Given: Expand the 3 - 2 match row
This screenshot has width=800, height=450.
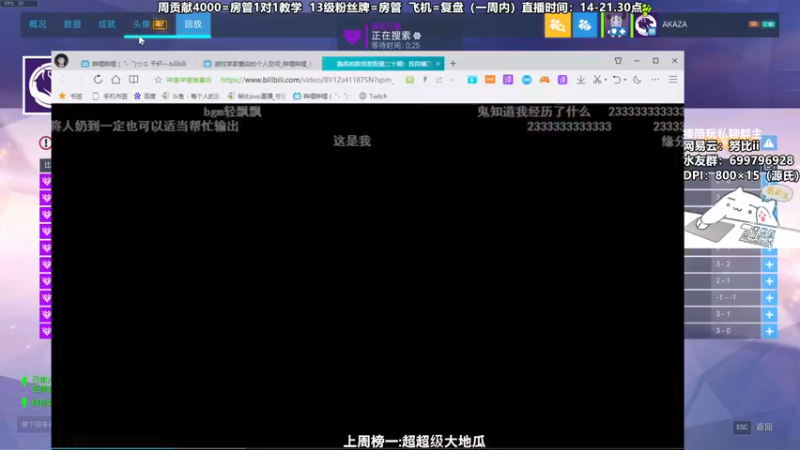Looking at the screenshot, I should [769, 264].
